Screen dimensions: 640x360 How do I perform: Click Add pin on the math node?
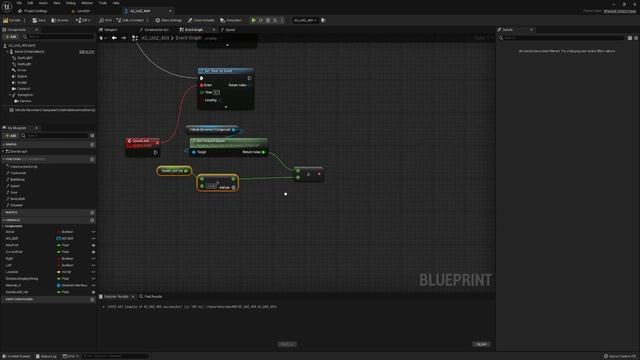coord(227,187)
